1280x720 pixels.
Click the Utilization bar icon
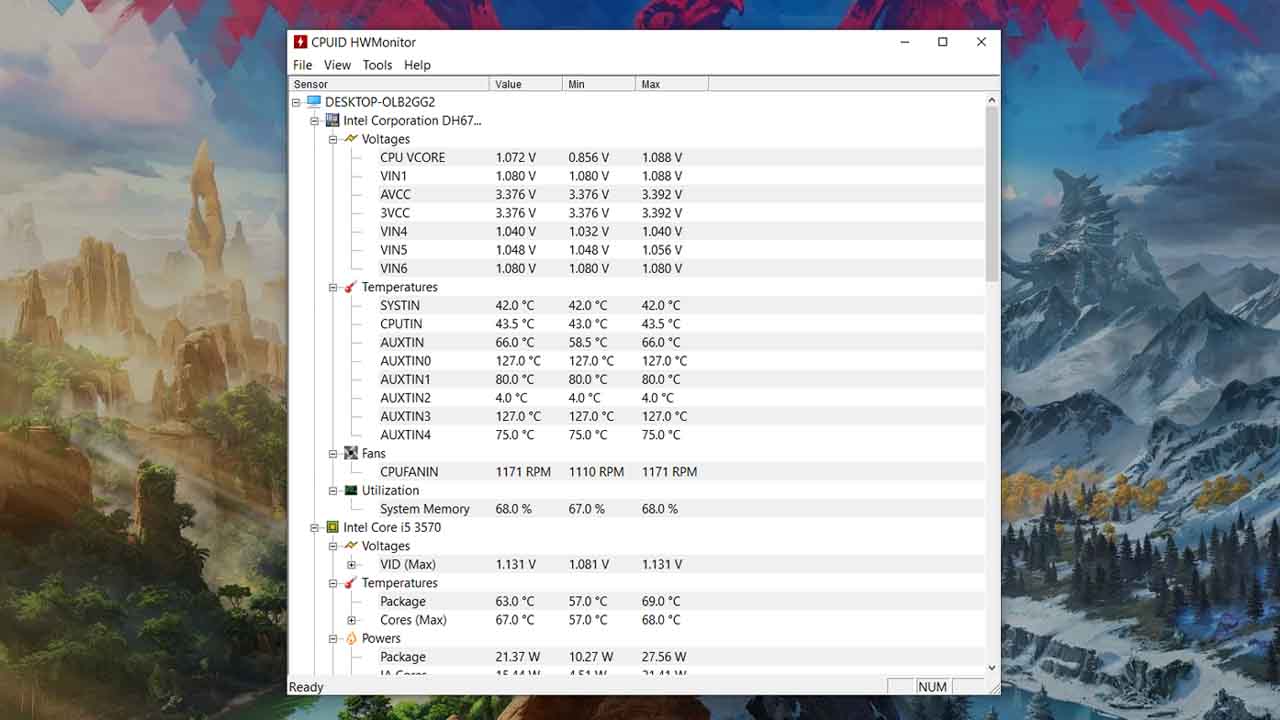(x=351, y=490)
